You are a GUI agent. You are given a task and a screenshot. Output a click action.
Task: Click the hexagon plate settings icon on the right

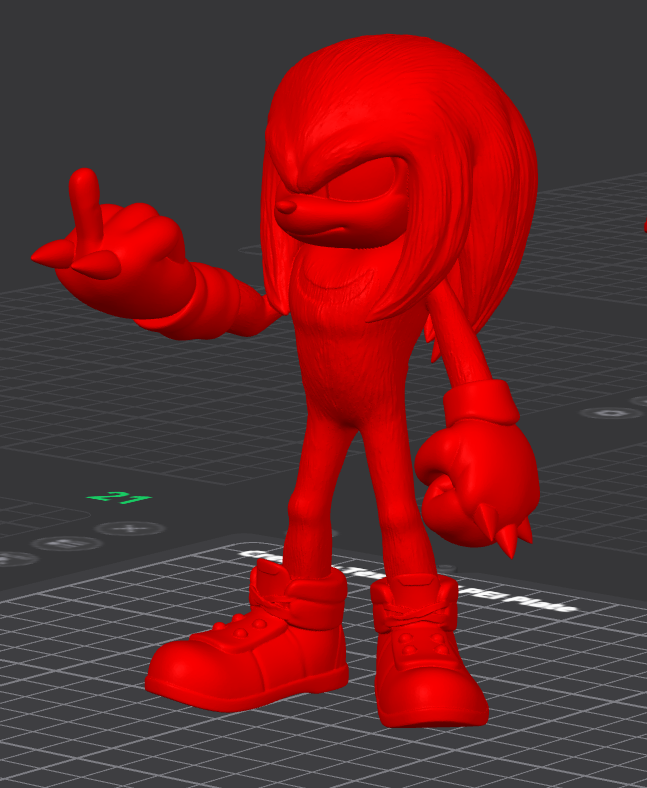point(611,413)
